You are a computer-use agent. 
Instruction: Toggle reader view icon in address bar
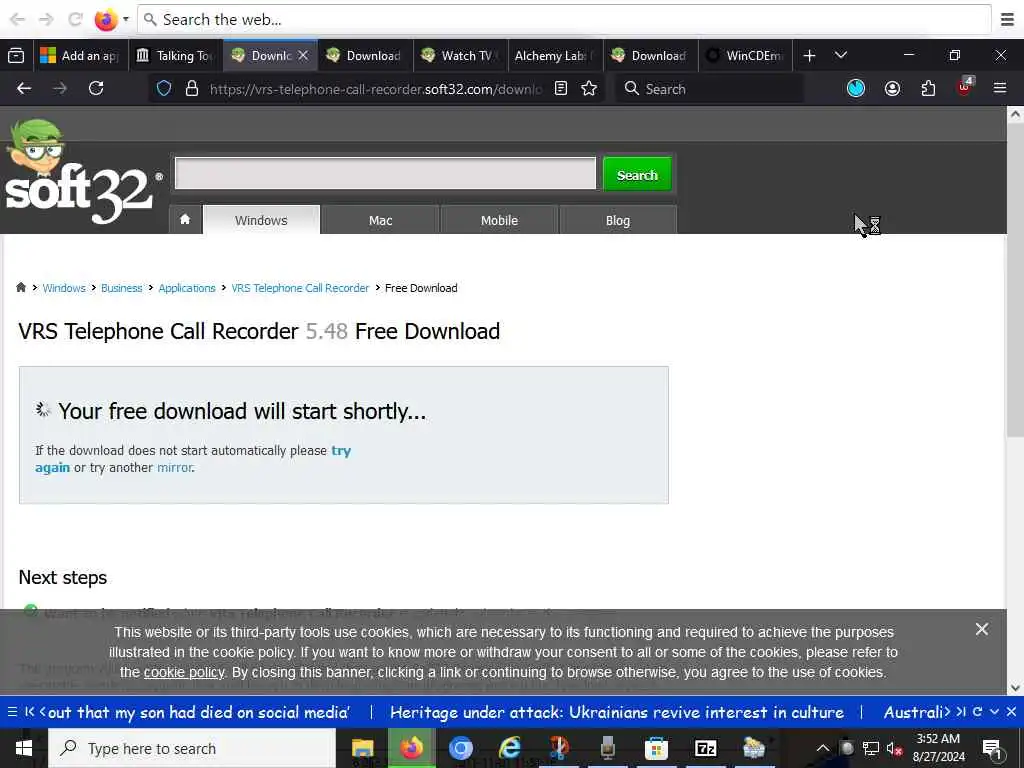point(560,89)
